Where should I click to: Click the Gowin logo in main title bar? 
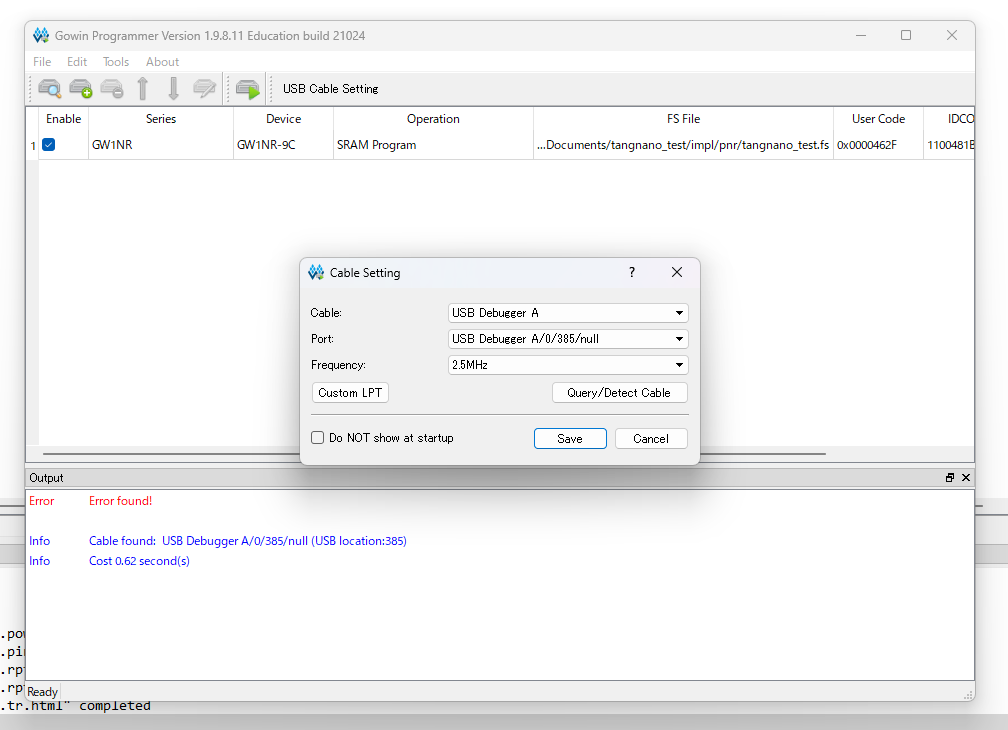[41, 35]
